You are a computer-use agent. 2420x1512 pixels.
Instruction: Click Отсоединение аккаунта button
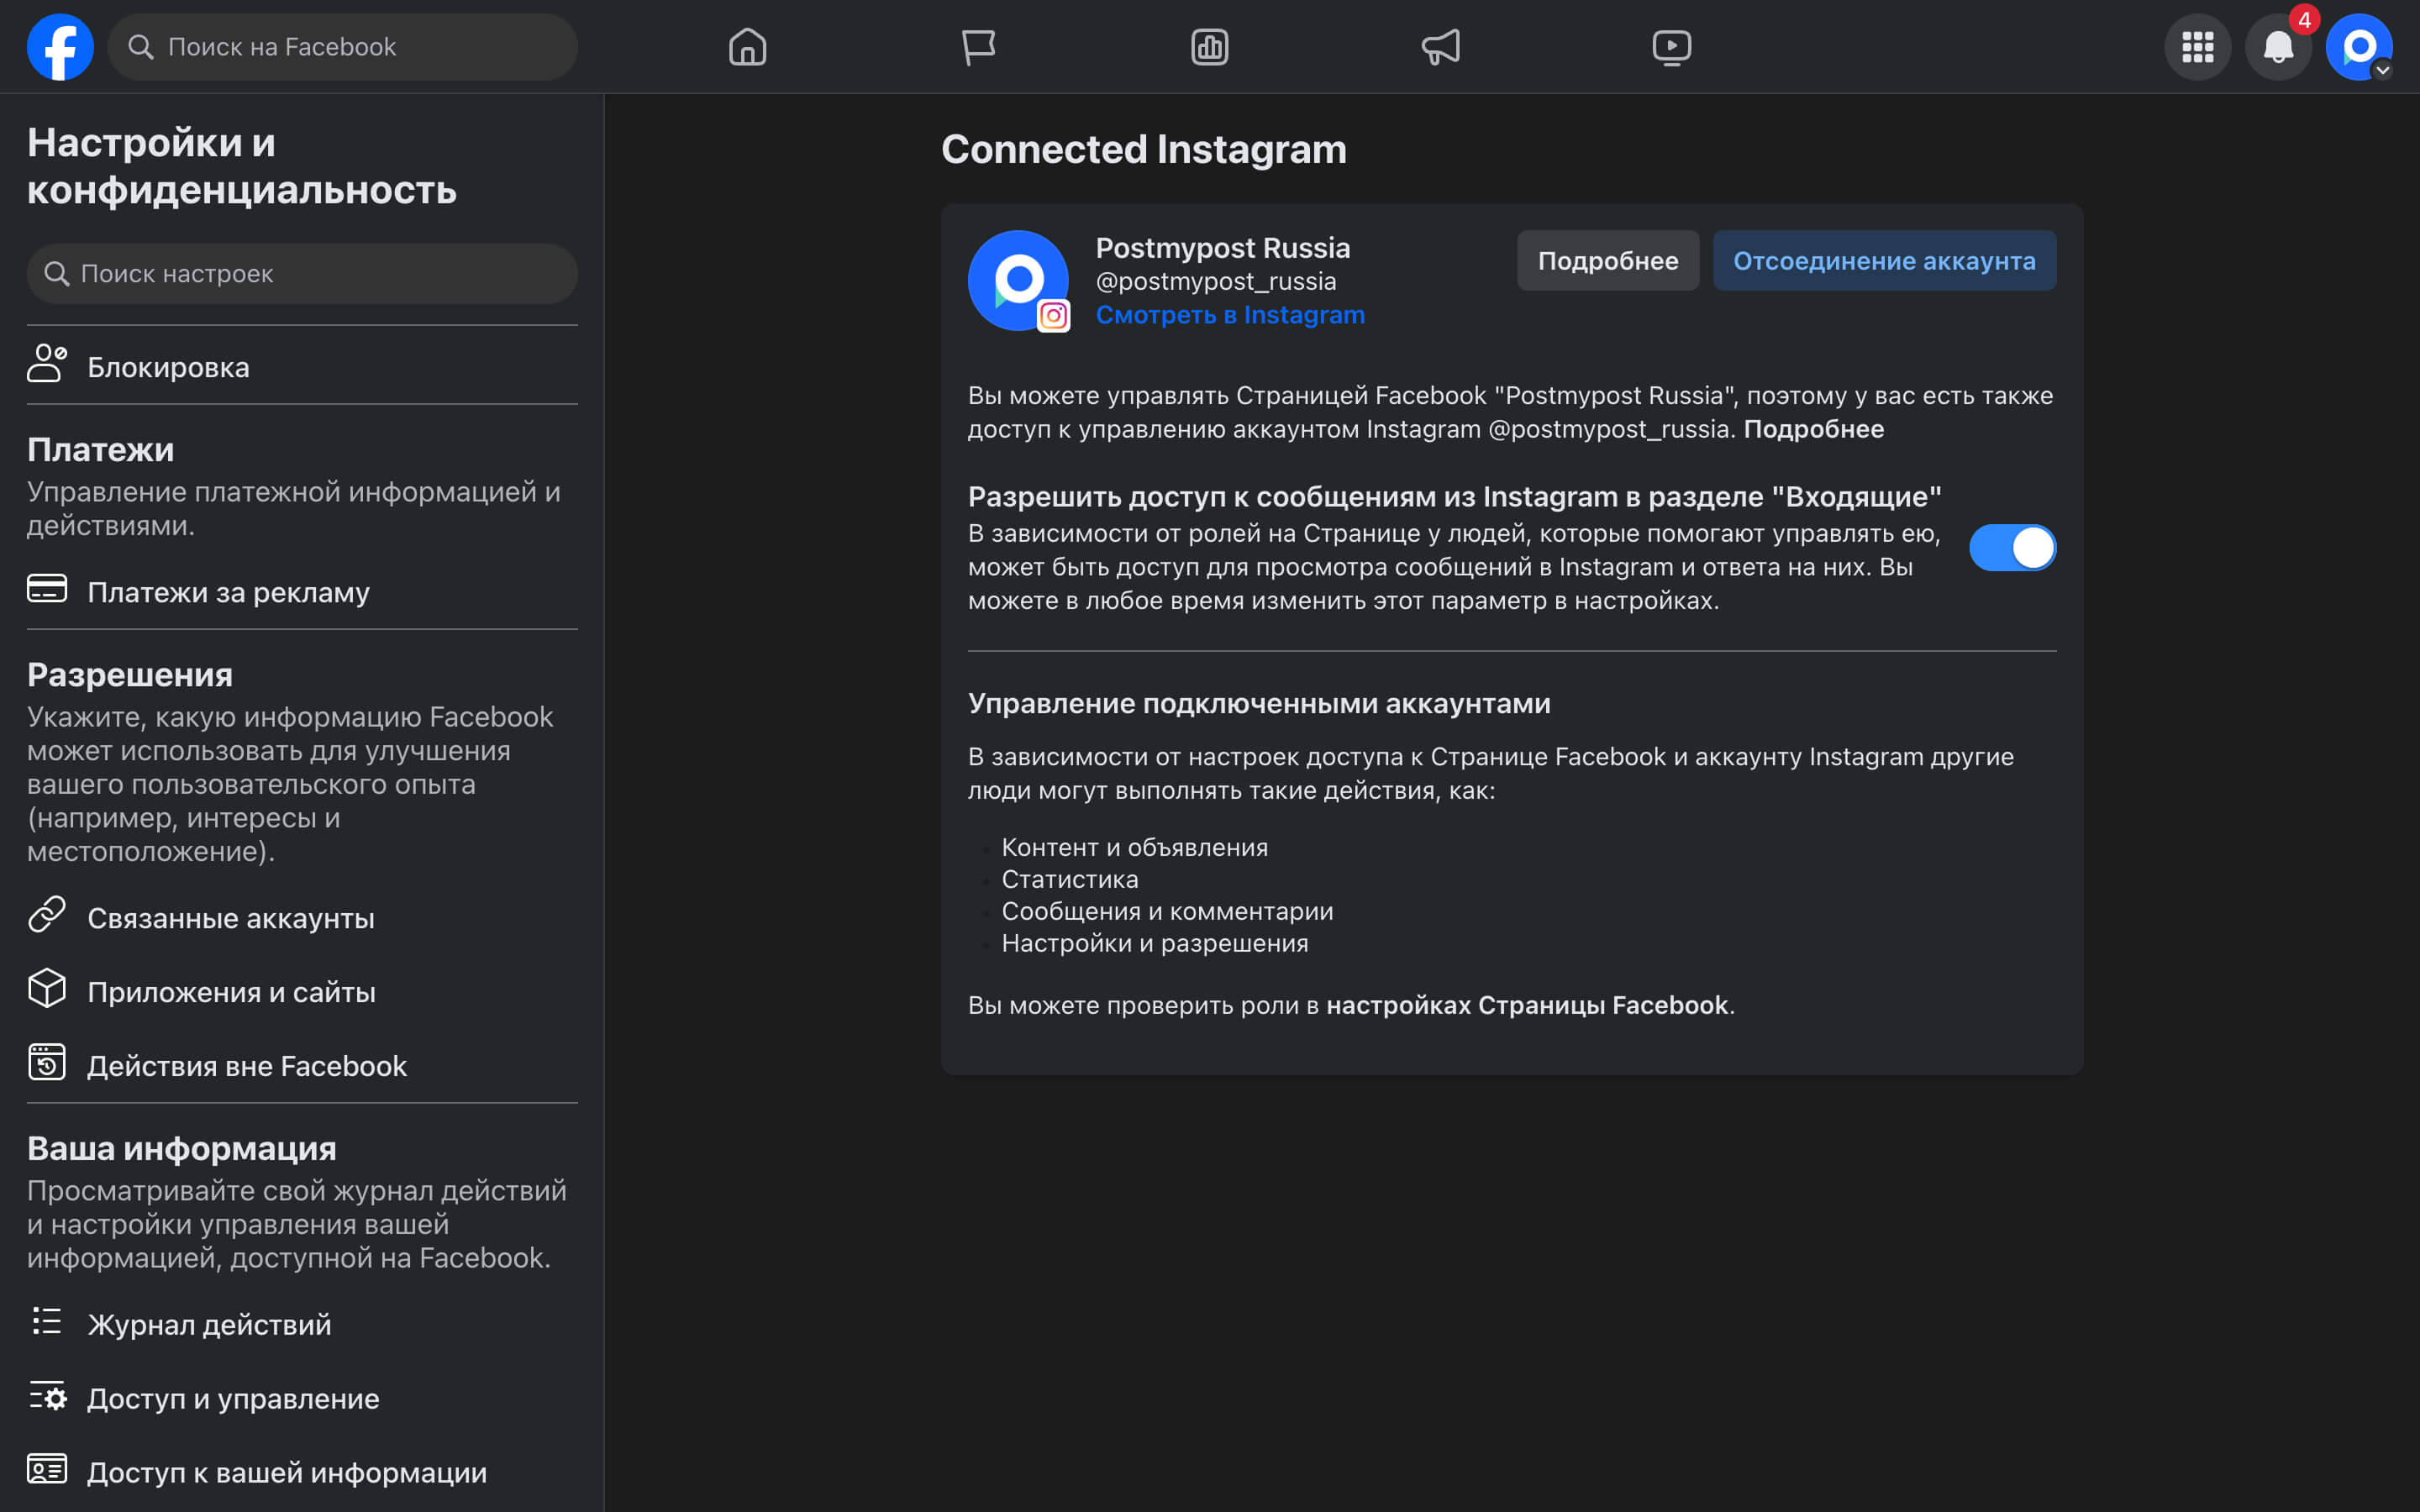(x=1883, y=261)
